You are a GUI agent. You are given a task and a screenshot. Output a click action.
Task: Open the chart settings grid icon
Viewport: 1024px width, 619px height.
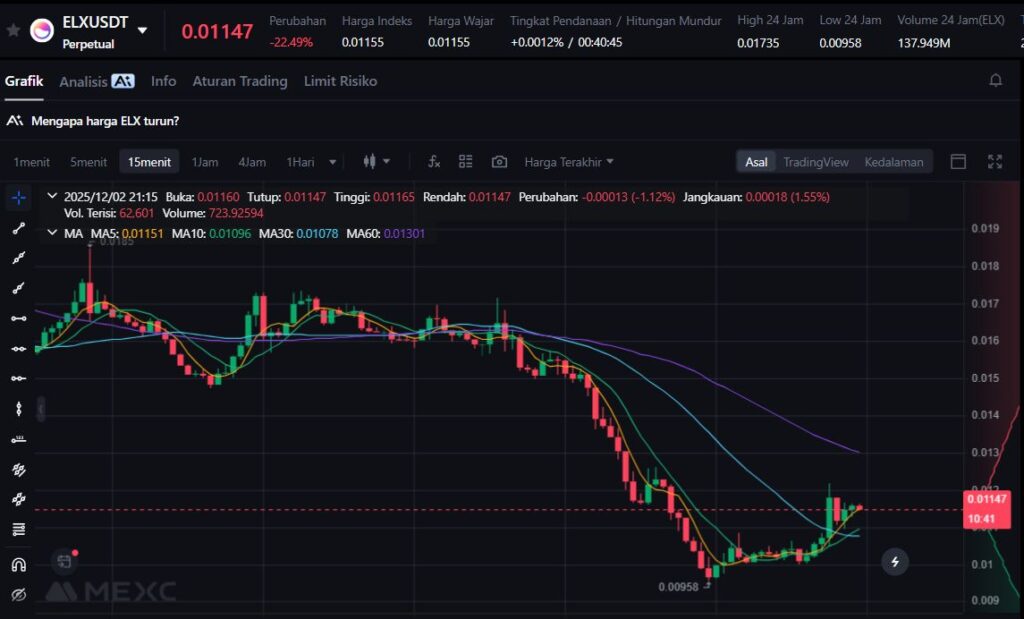tap(466, 162)
